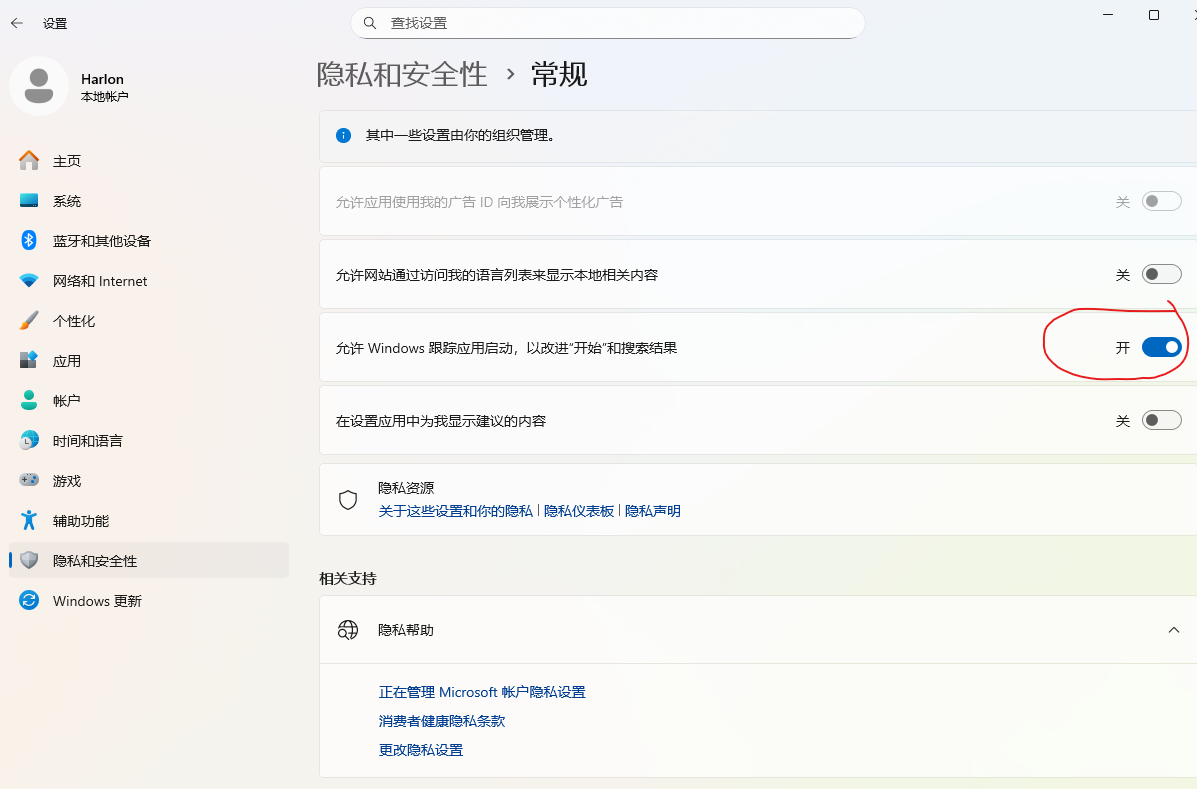Image resolution: width=1197 pixels, height=789 pixels.
Task: Enable 在设置应用中为我显示建议的内容 toggle
Action: click(x=1161, y=421)
